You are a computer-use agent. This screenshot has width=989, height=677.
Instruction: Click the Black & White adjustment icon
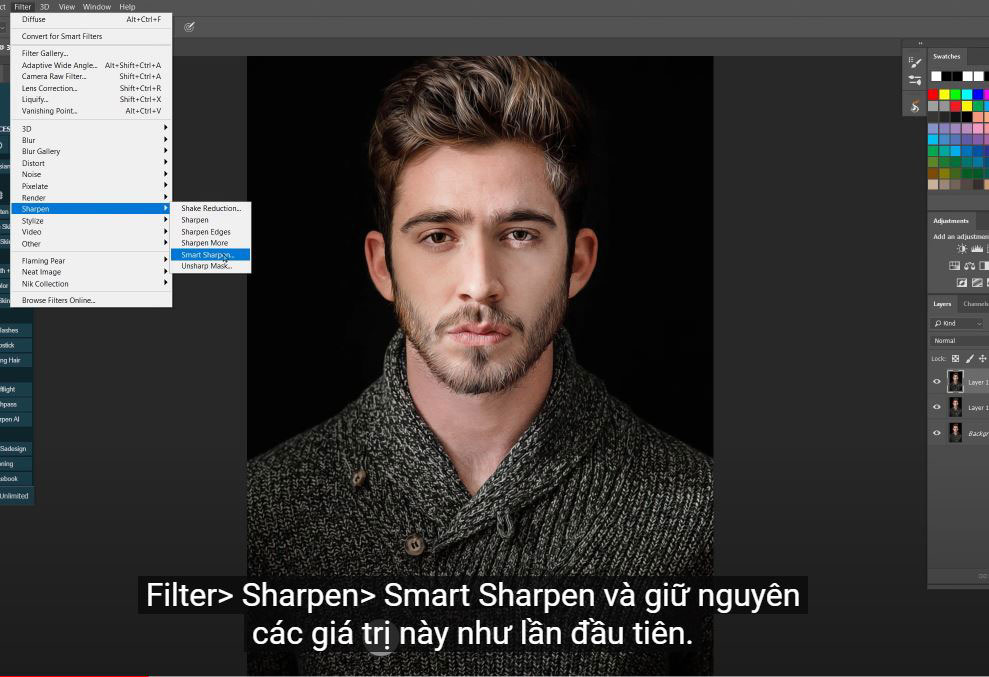click(984, 266)
